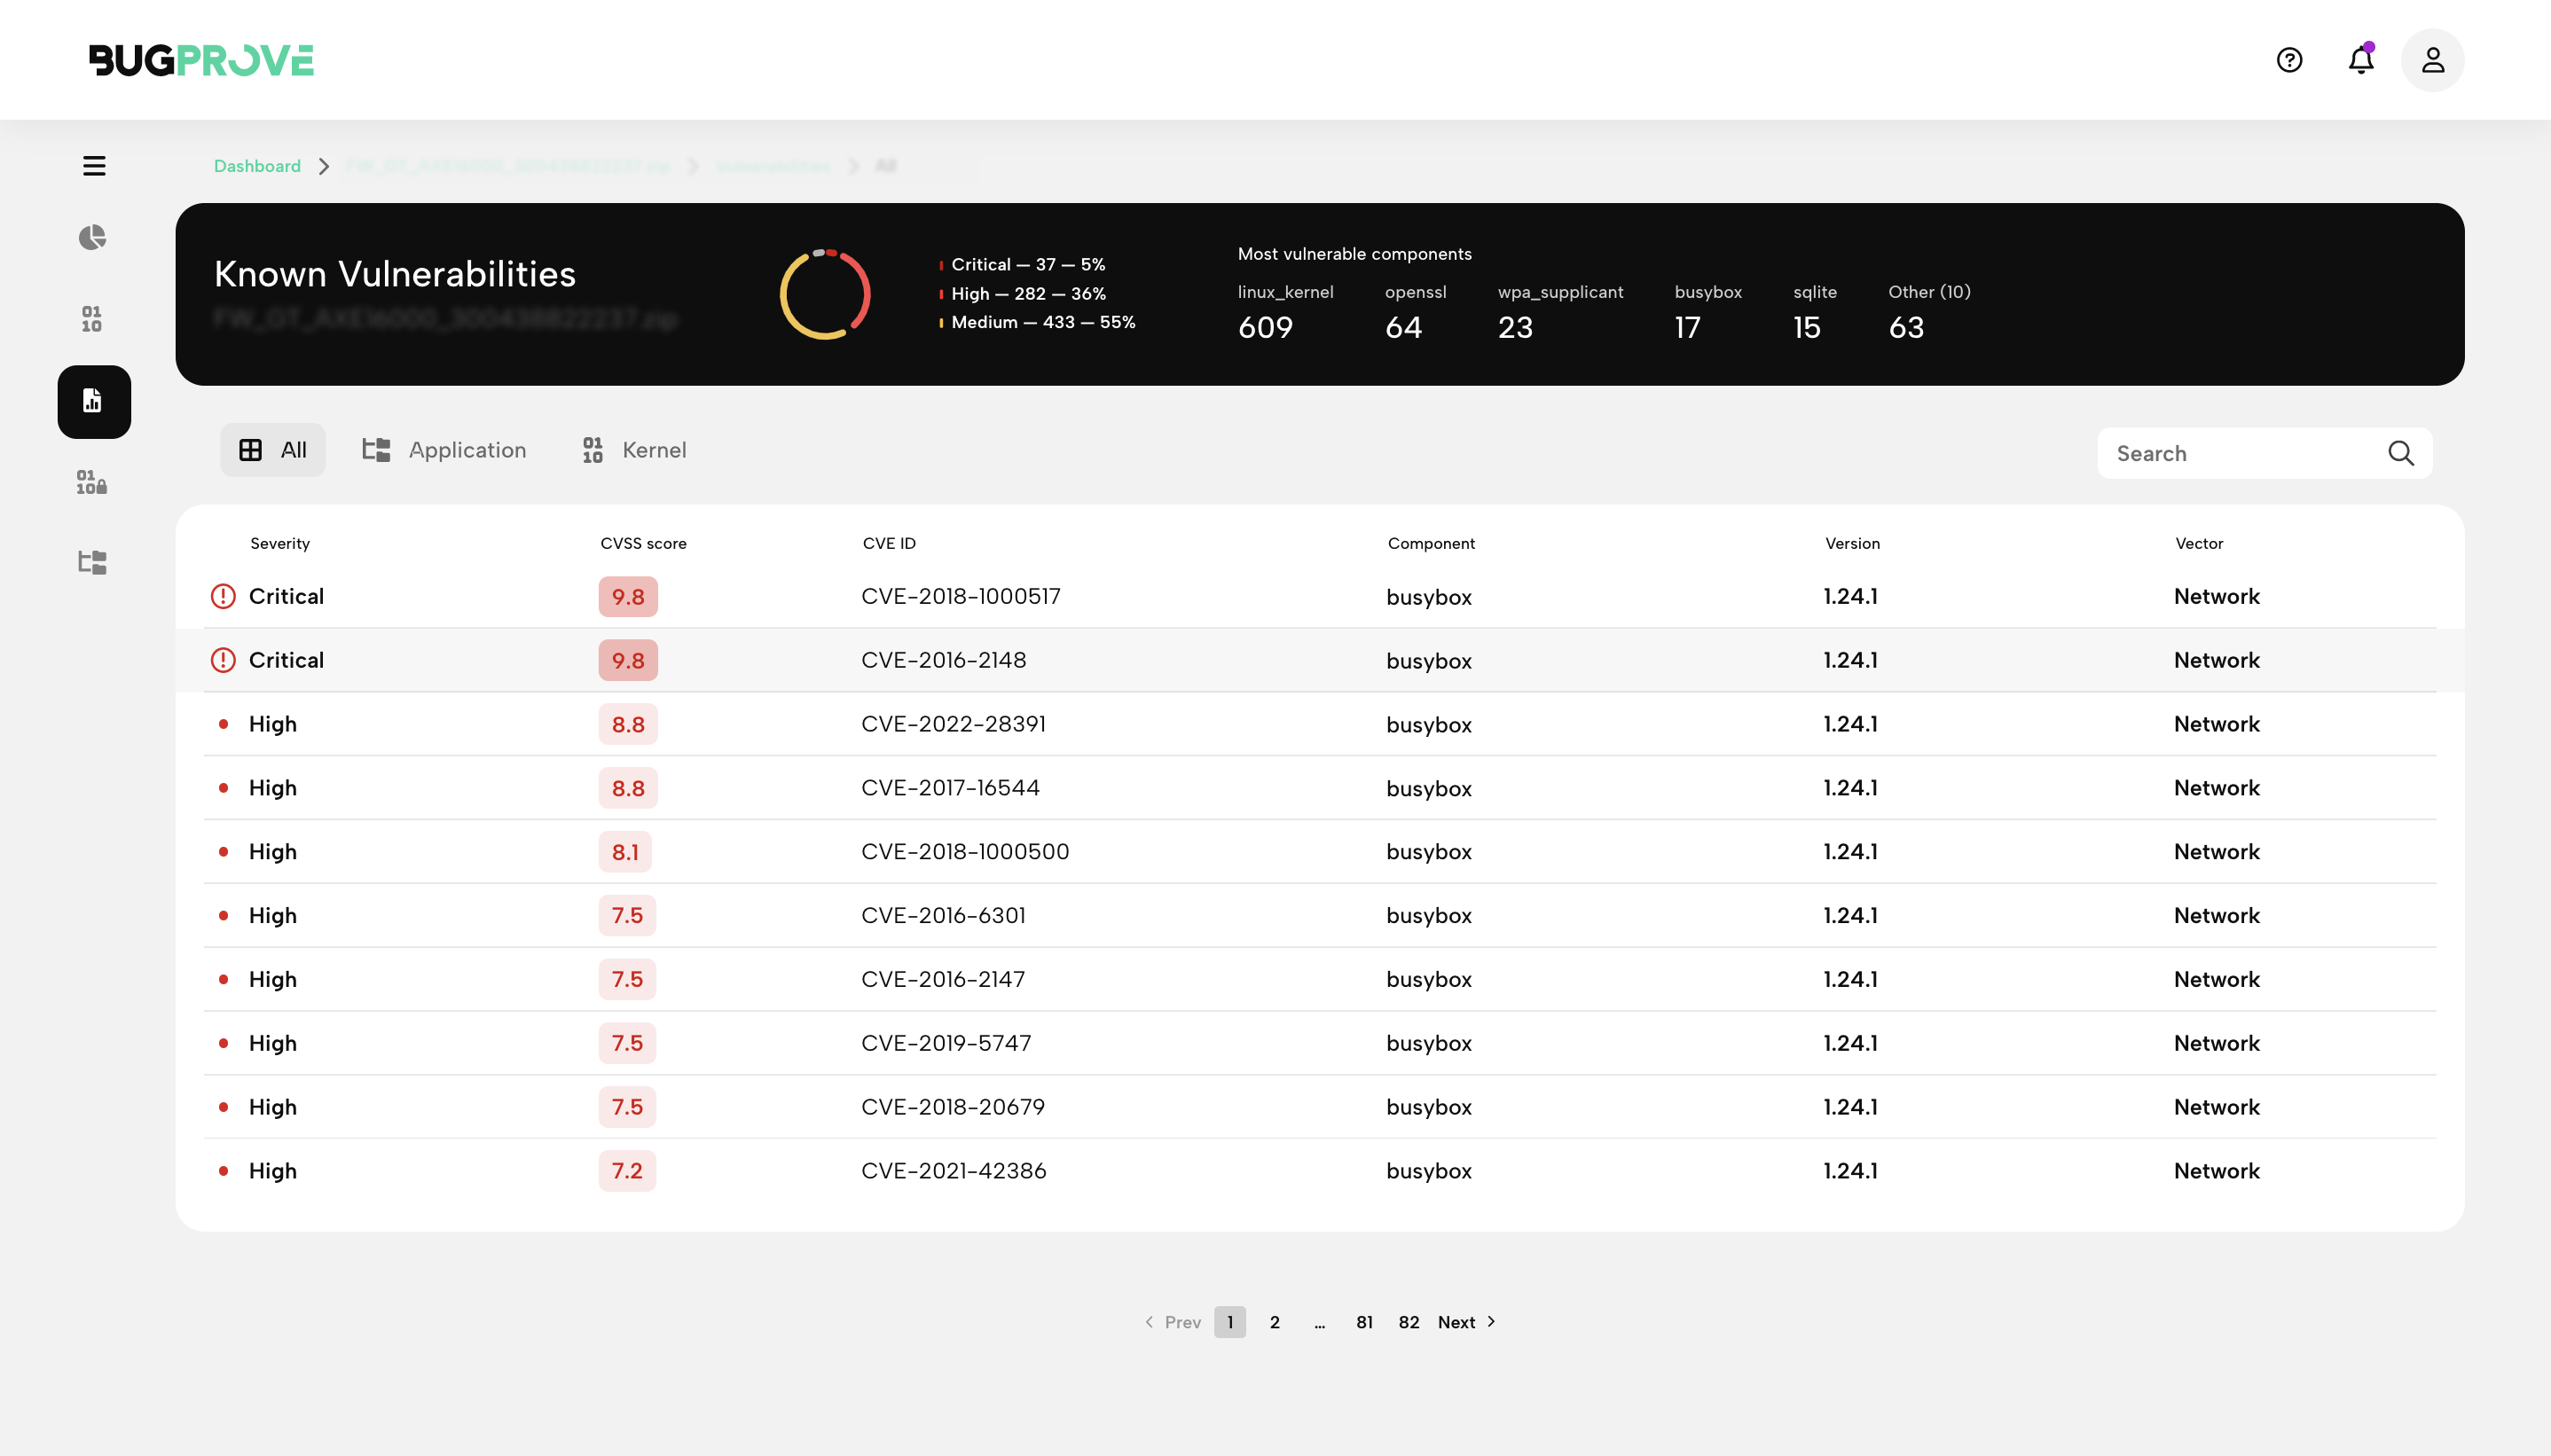Click inside the Search input field
This screenshot has height=1456, width=2551.
[x=2230, y=453]
